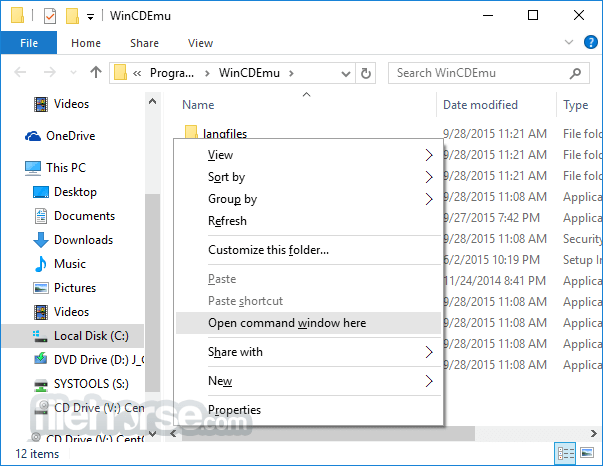
Task: Select Local Disk (C:) drive
Action: pos(73,336)
